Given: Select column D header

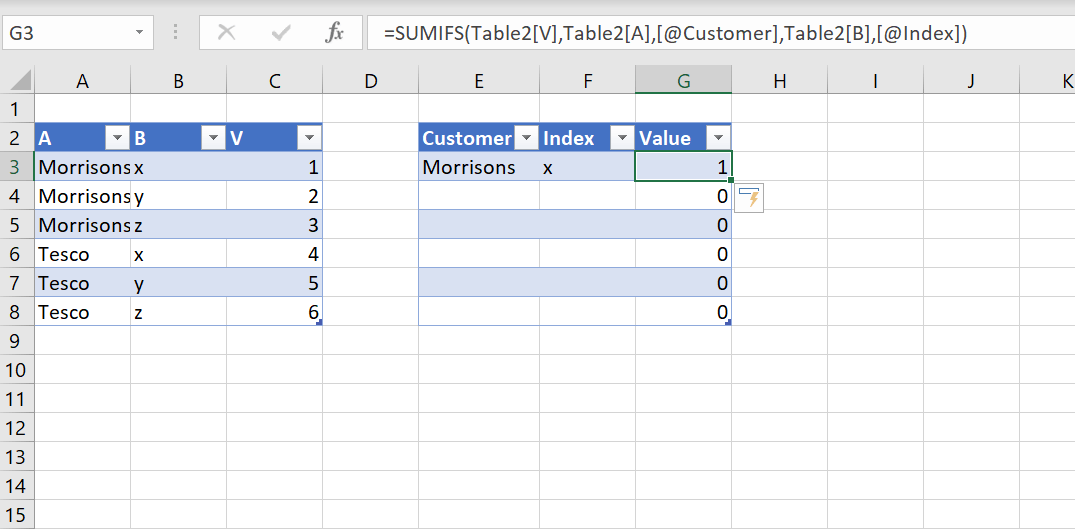Looking at the screenshot, I should click(371, 82).
